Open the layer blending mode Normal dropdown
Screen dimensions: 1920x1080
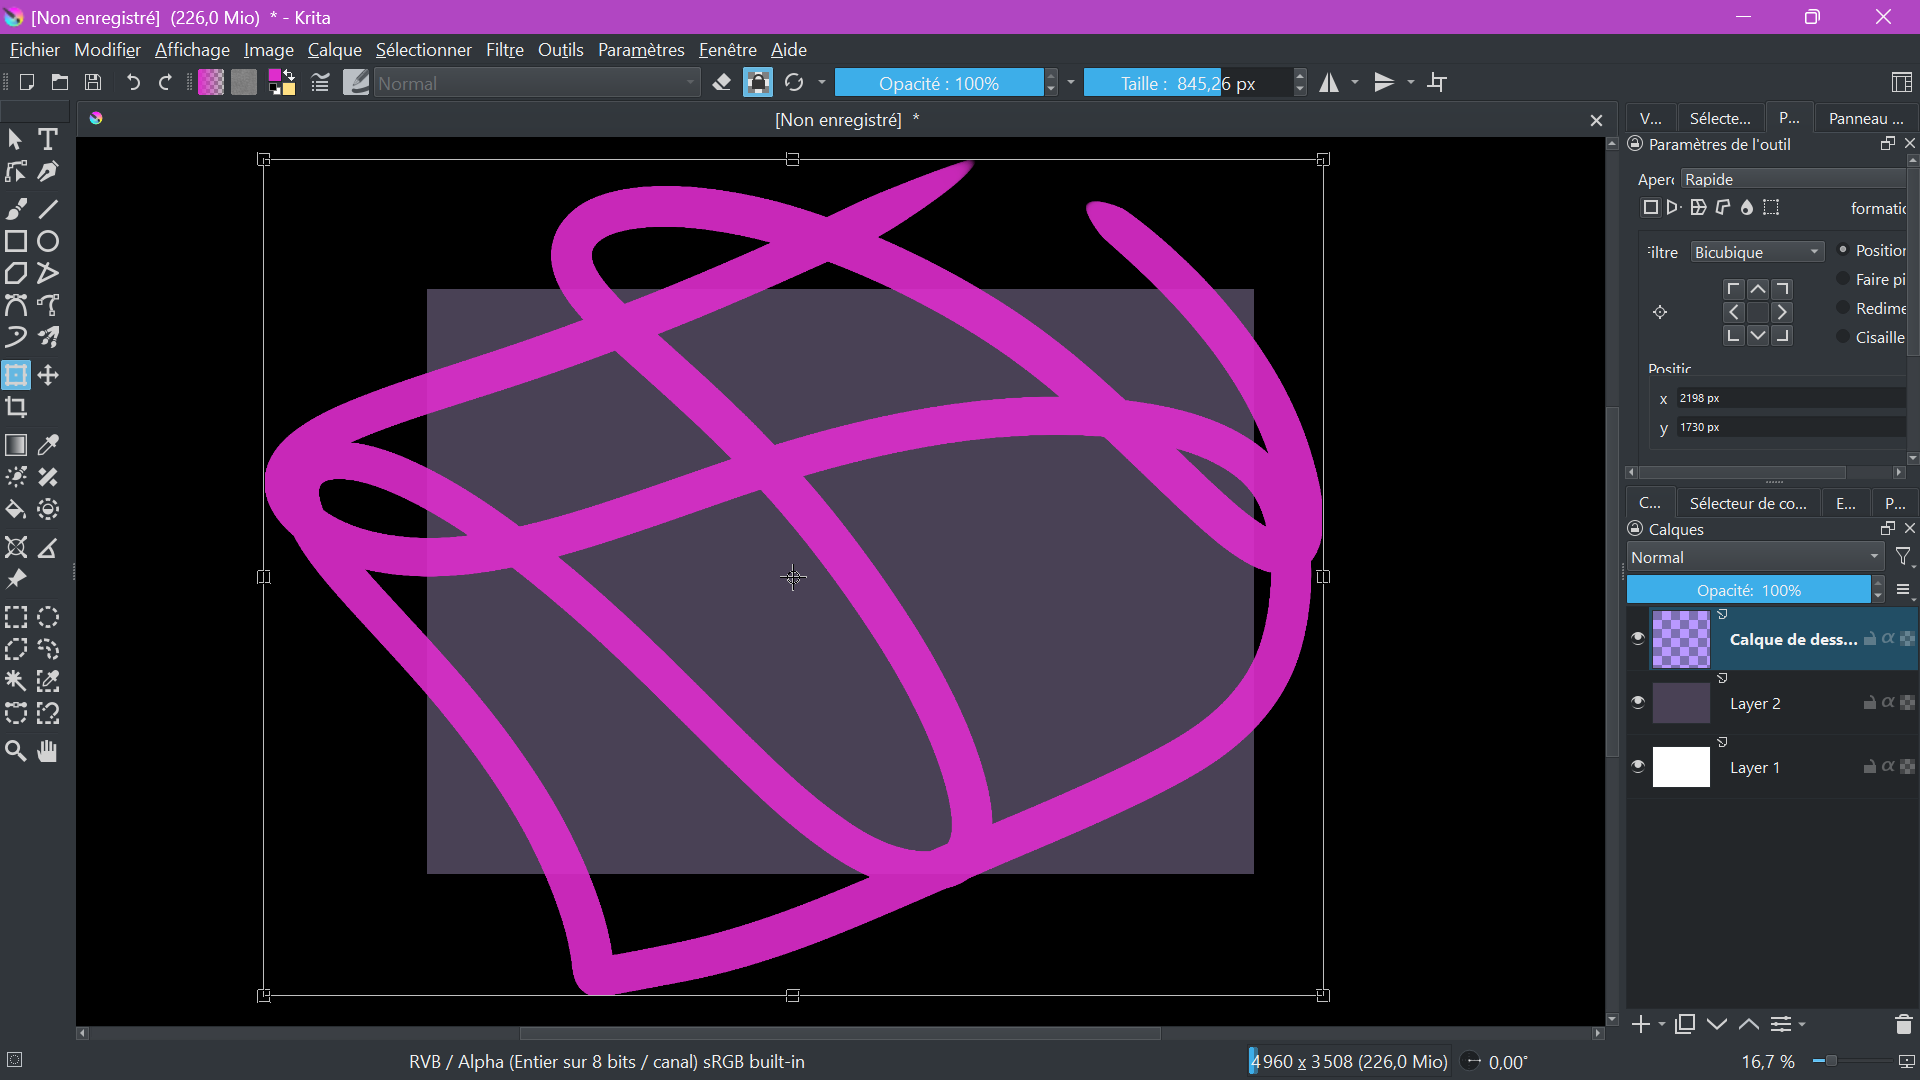coord(1755,558)
